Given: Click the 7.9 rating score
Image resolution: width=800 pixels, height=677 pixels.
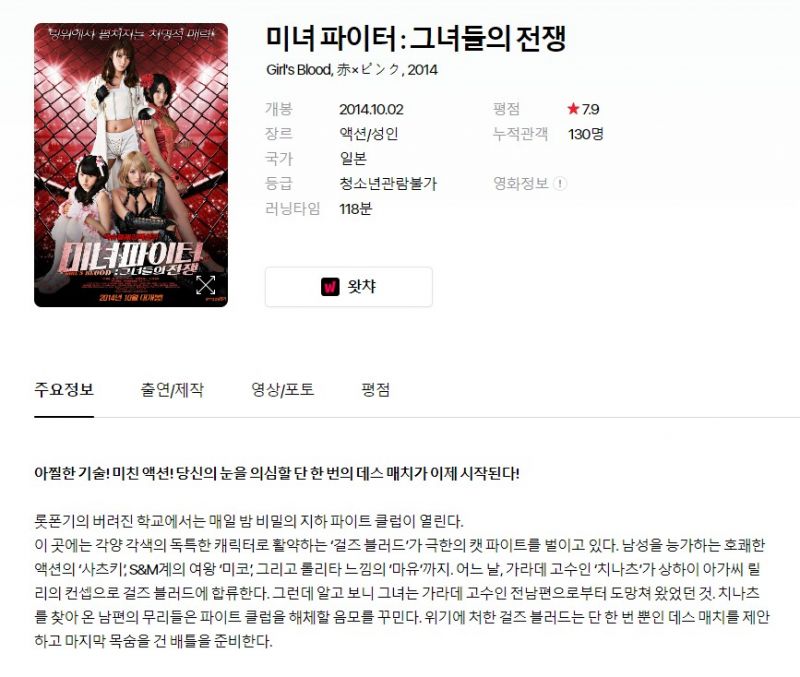Looking at the screenshot, I should click(591, 109).
